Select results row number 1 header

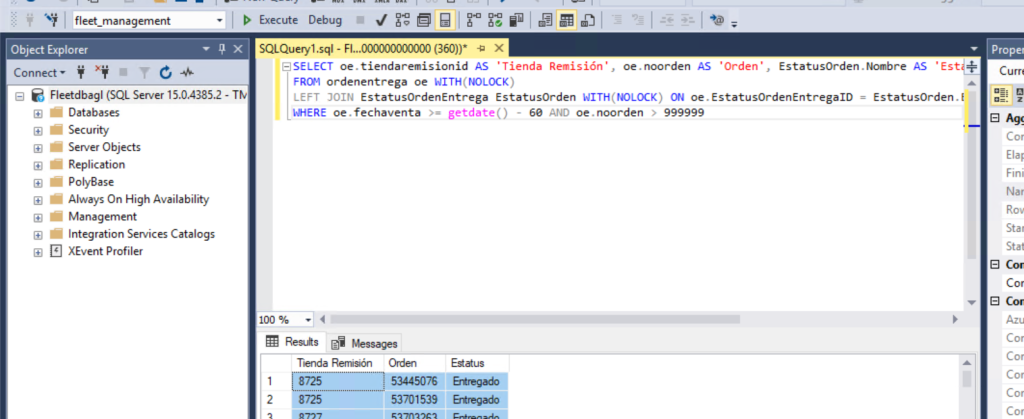276,381
